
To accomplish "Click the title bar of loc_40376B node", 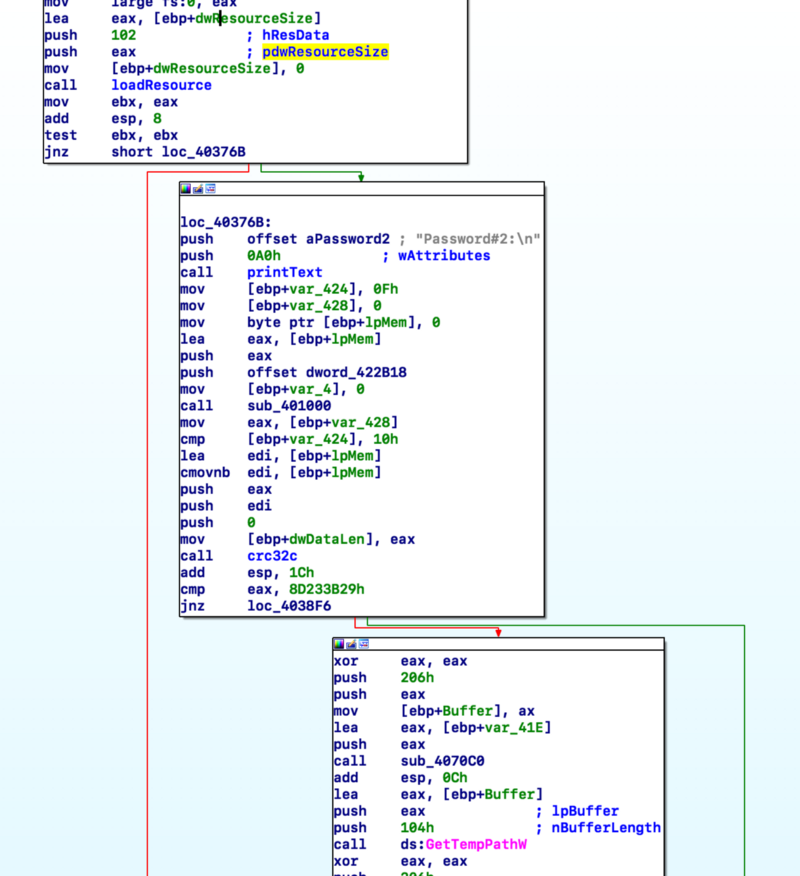I will pos(362,189).
